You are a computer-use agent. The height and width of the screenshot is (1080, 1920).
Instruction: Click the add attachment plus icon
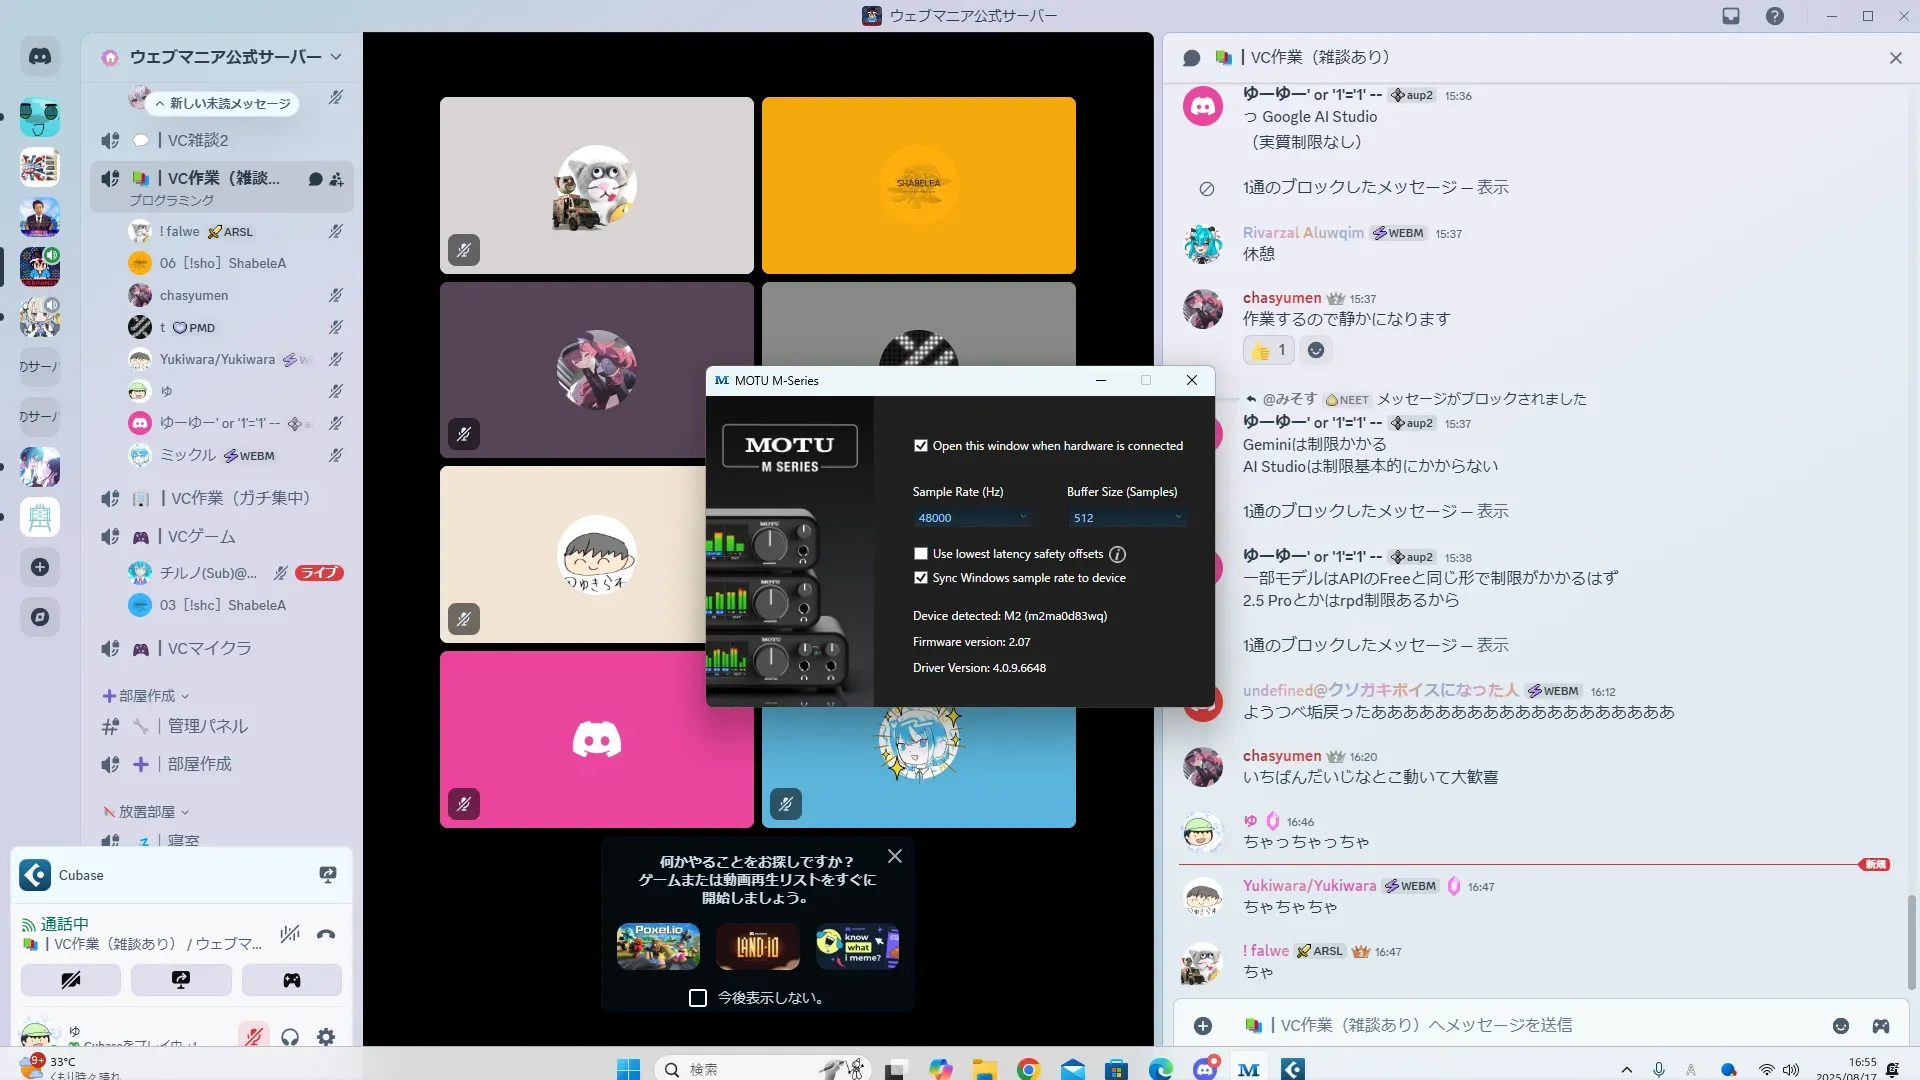[1203, 1026]
